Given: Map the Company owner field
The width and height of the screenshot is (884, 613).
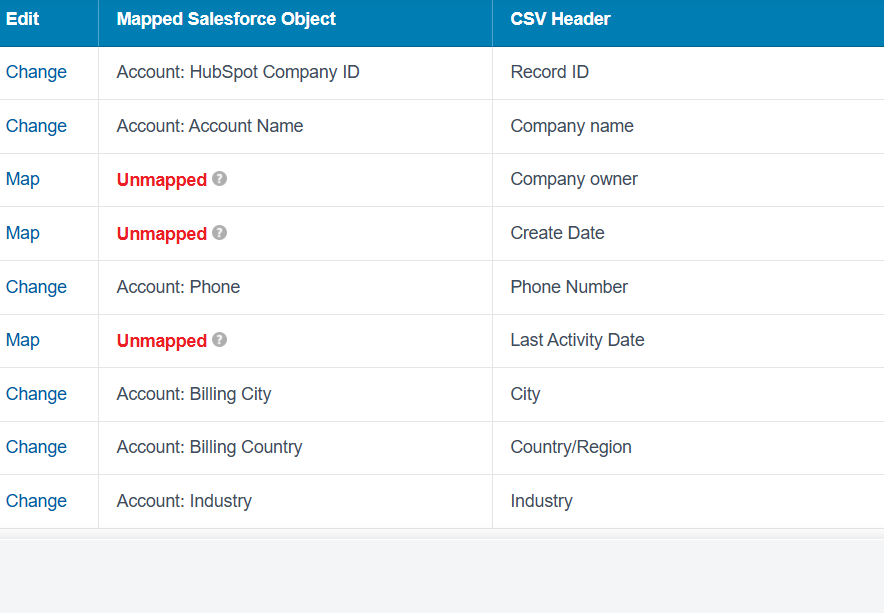Looking at the screenshot, I should (23, 179).
